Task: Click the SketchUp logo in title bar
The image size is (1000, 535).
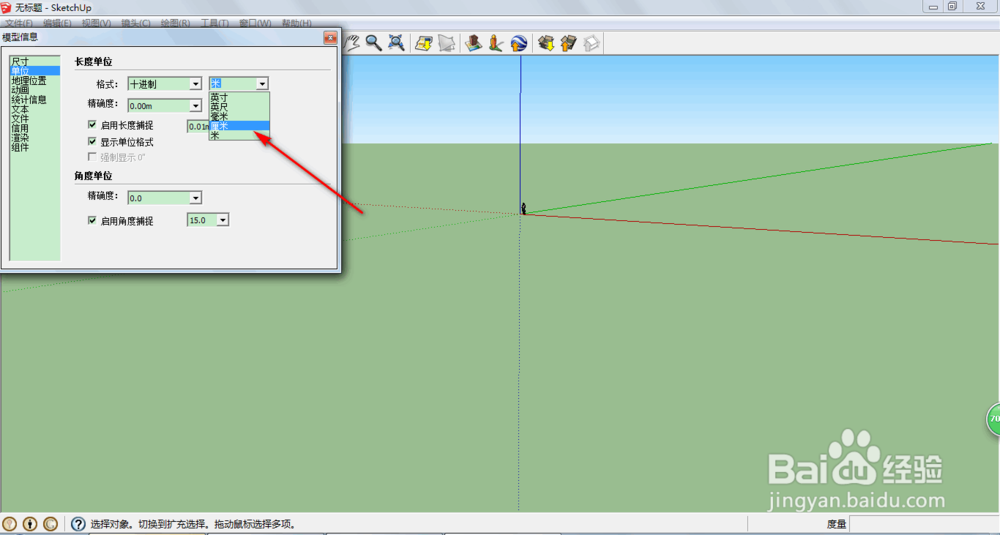Action: (x=6, y=7)
